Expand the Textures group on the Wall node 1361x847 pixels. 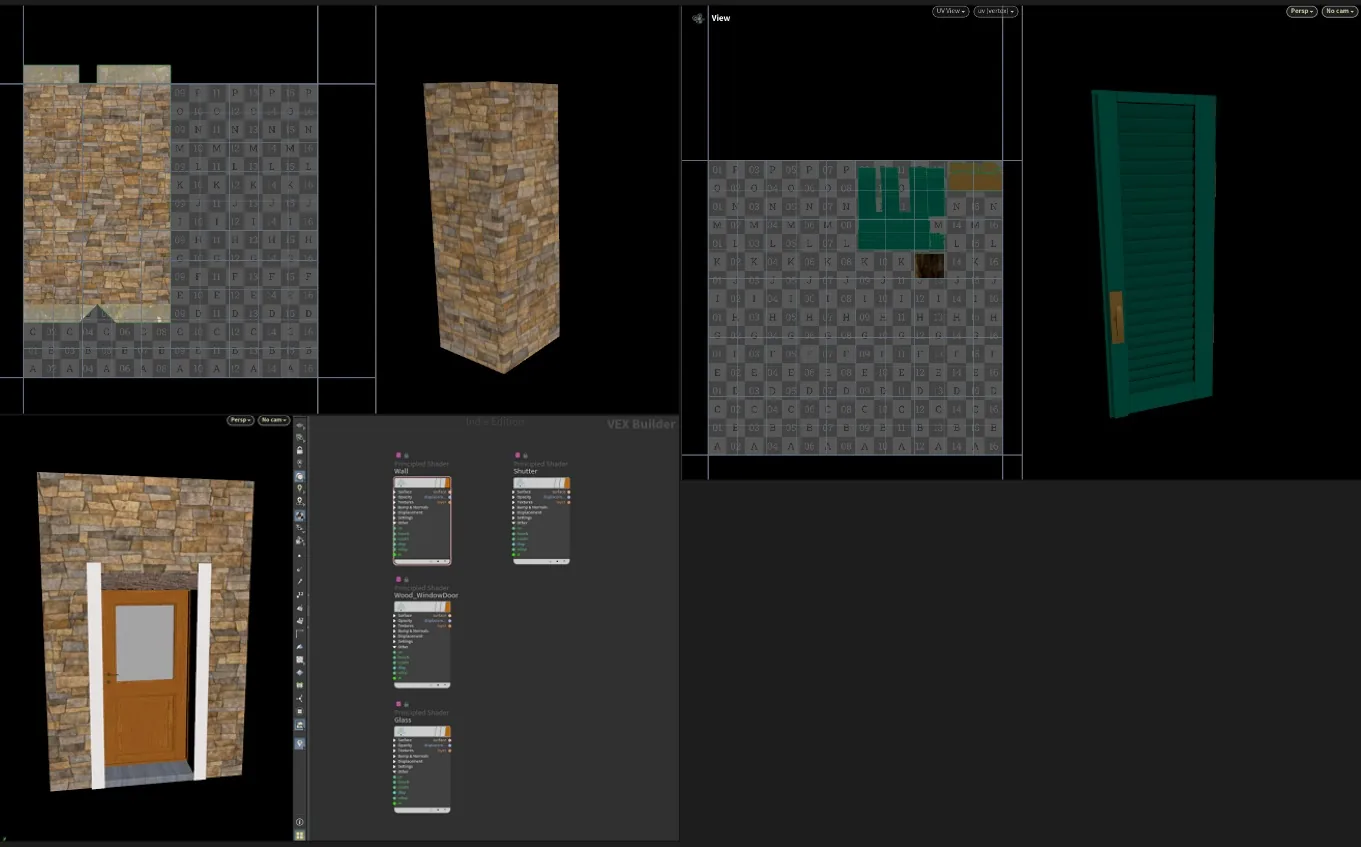pos(395,502)
